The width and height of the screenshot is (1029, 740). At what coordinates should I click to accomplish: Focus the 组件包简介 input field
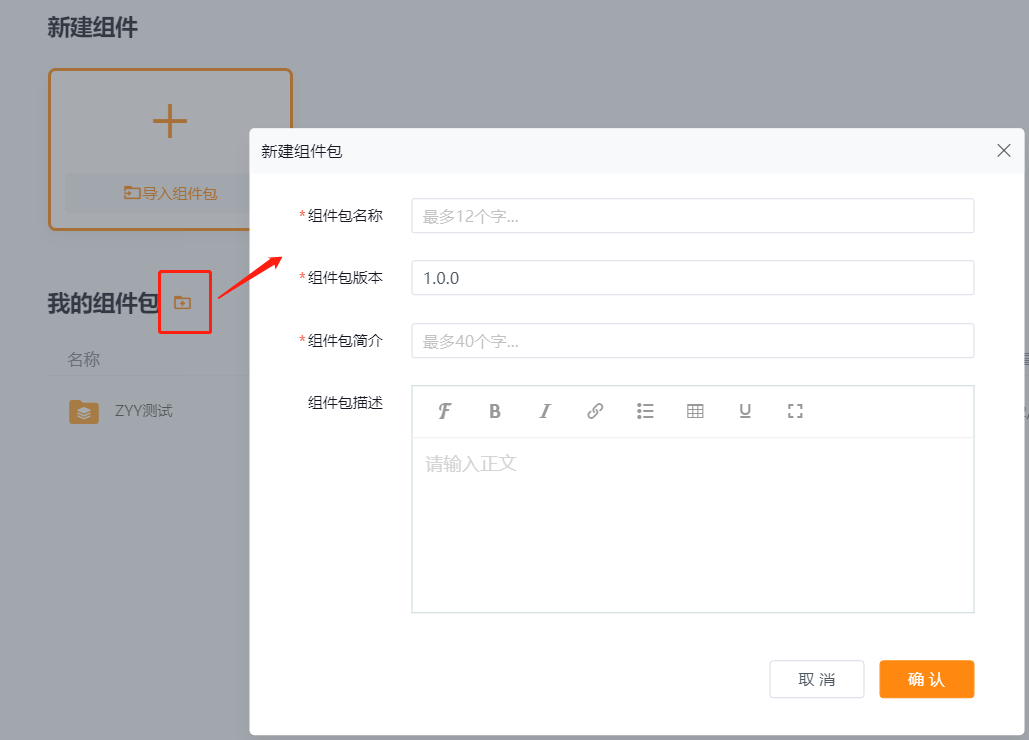[x=692, y=341]
